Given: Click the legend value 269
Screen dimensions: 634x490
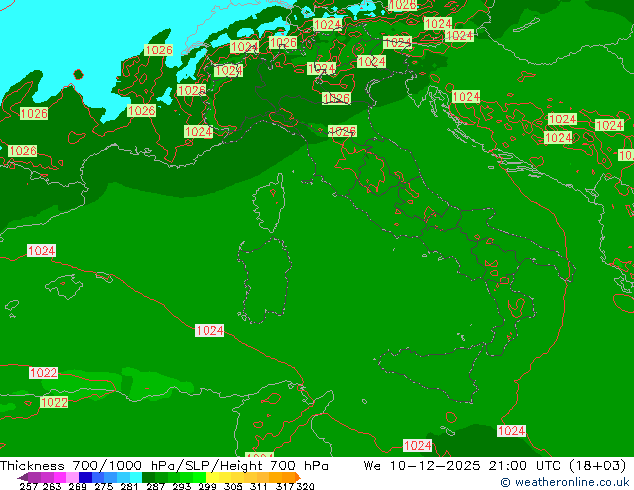Looking at the screenshot, I should [x=77, y=486].
